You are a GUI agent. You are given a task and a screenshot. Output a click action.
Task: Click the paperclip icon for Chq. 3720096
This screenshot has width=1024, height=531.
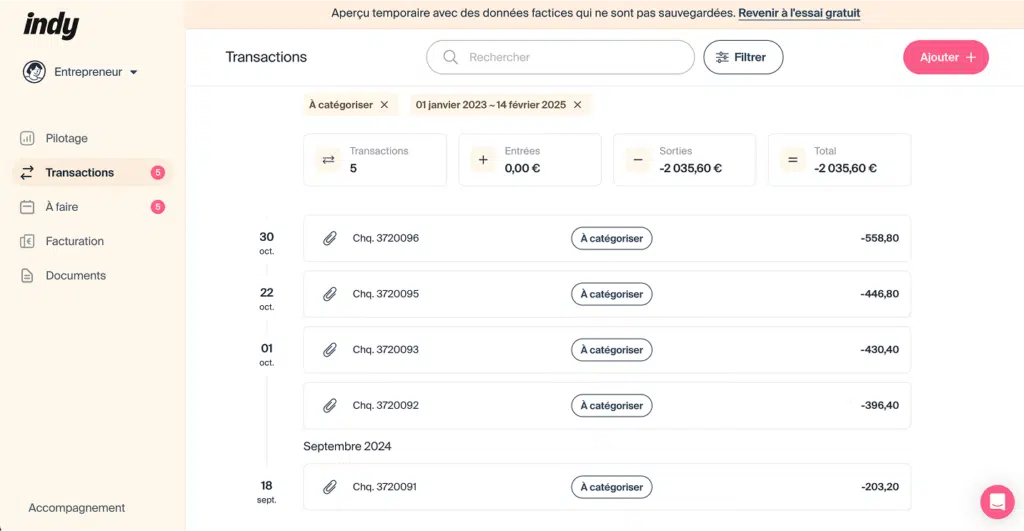click(329, 238)
